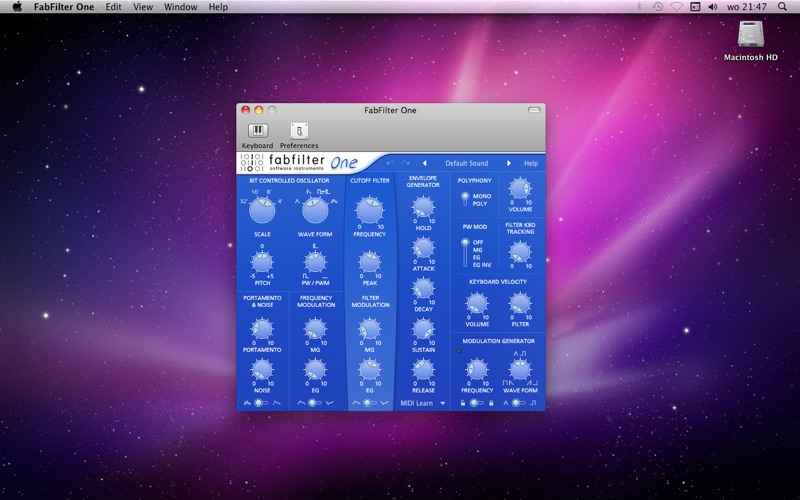Click the plugin Help button

(x=531, y=163)
